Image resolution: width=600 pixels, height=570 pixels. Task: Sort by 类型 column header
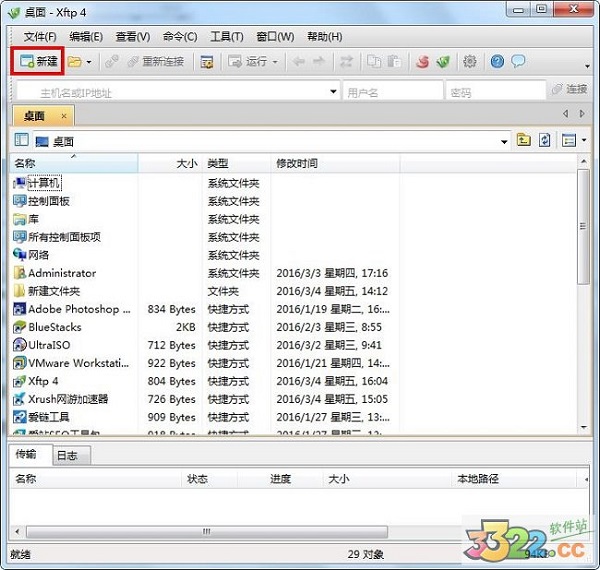pos(236,163)
